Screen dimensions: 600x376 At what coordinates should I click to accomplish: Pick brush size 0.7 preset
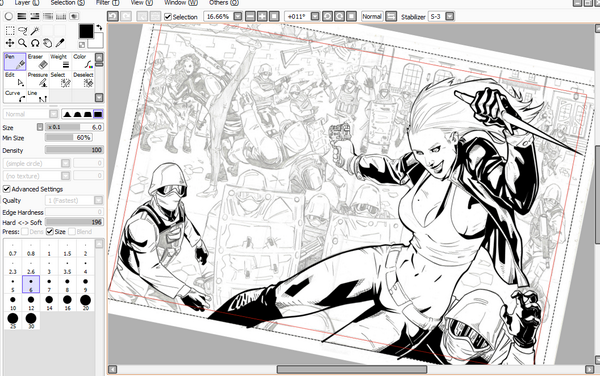click(x=13, y=249)
